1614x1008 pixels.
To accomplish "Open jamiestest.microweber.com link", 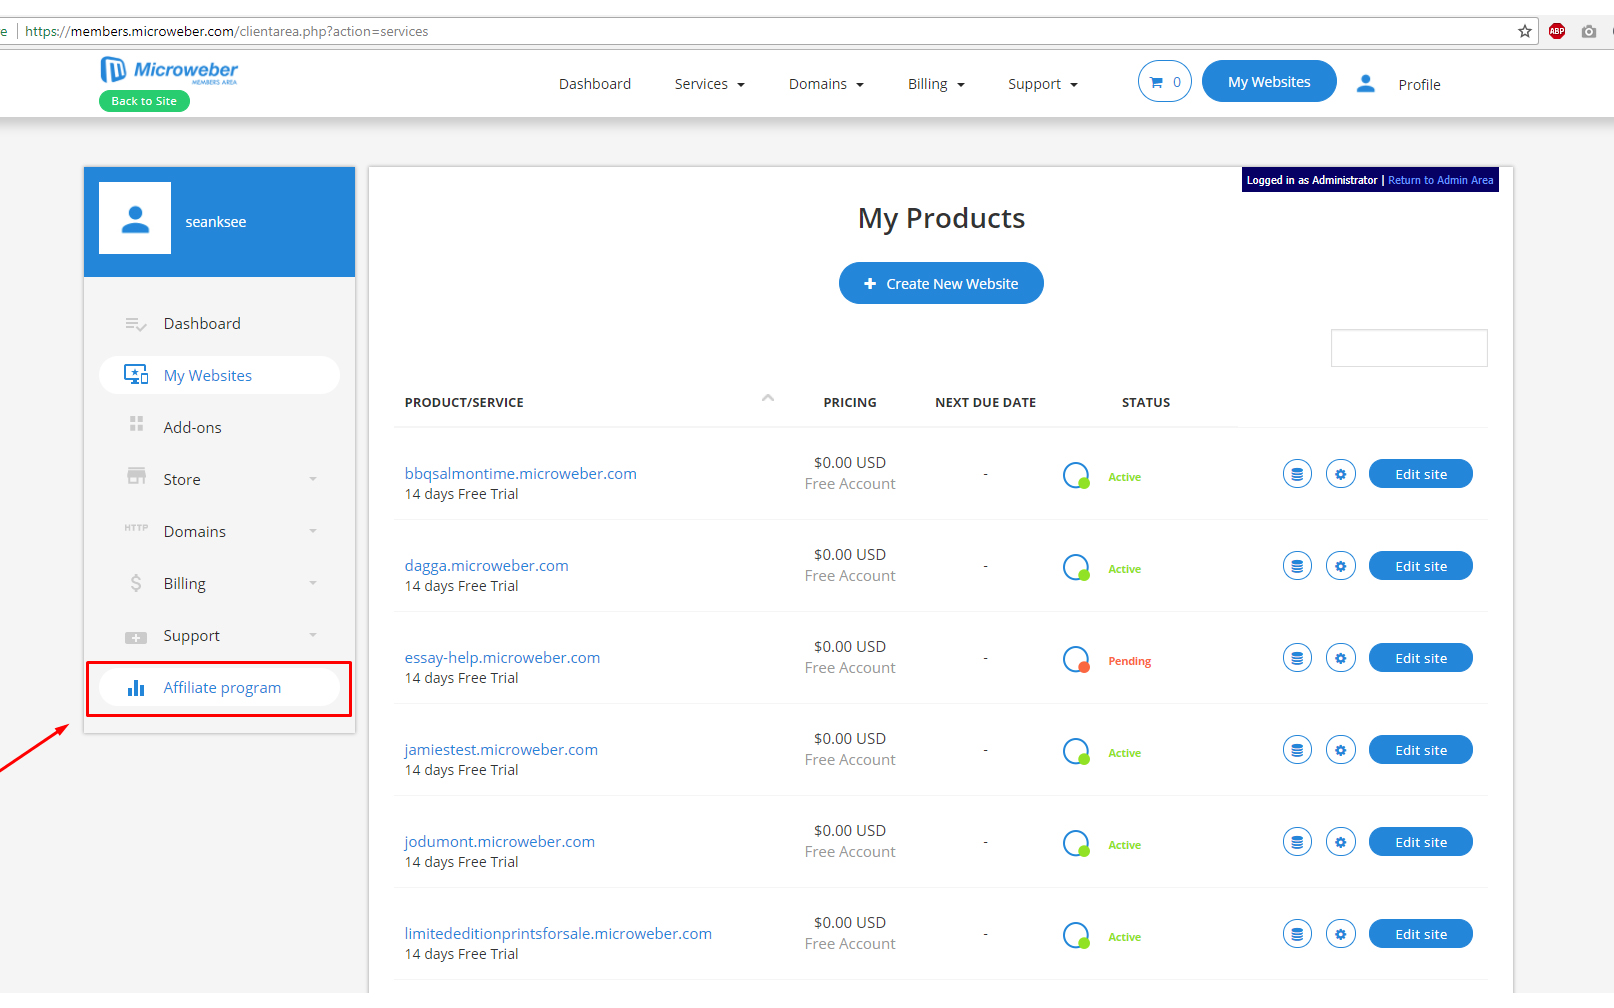I will coord(501,749).
